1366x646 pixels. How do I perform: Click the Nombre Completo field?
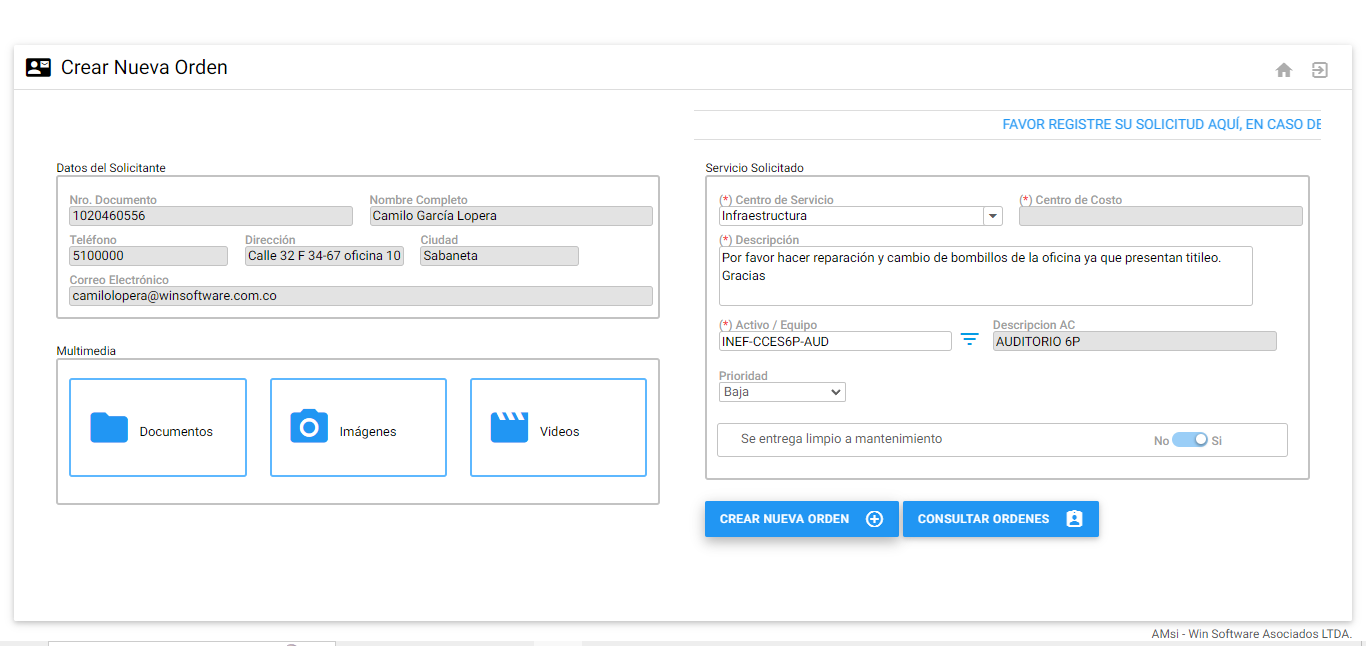(511, 216)
